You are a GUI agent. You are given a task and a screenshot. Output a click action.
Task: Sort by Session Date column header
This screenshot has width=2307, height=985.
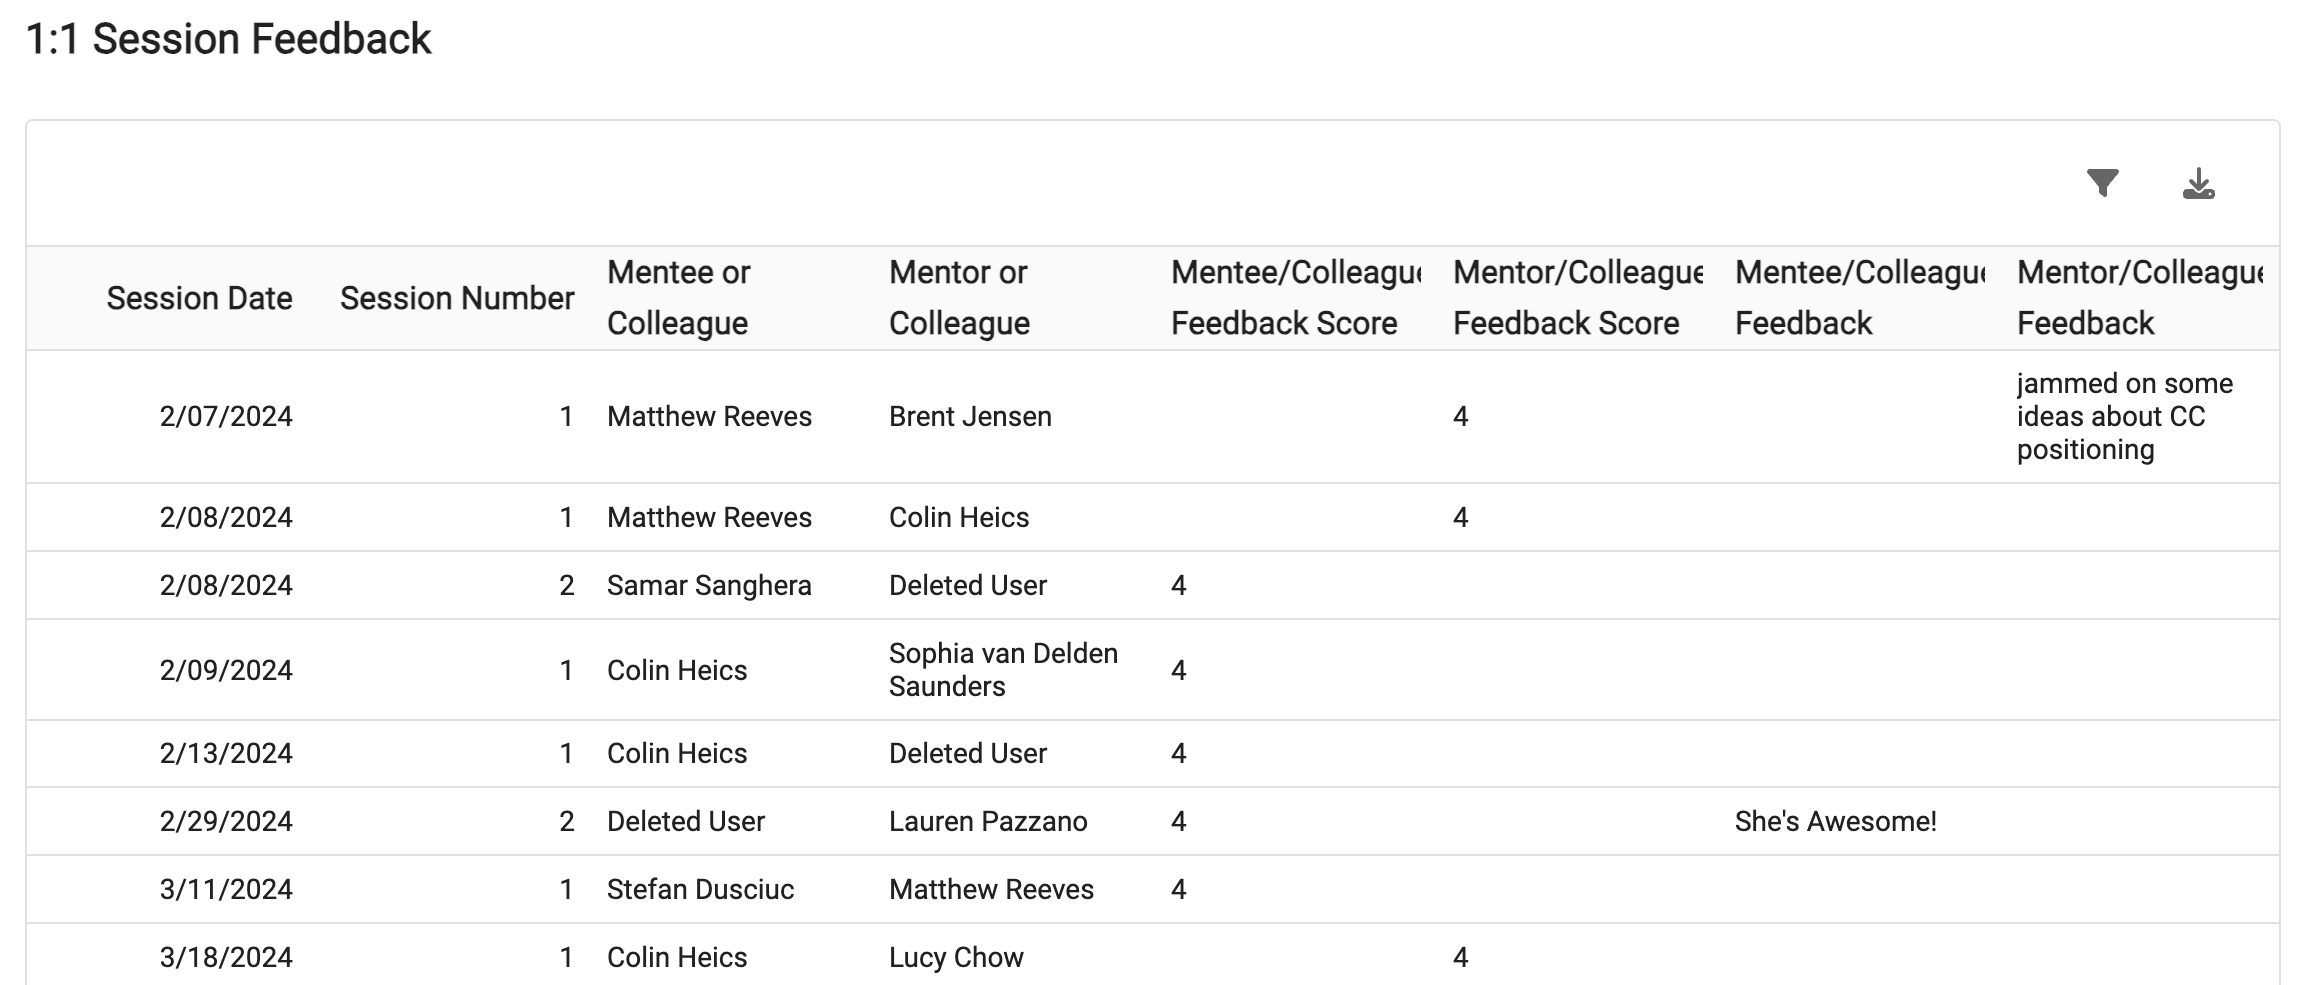(x=199, y=298)
